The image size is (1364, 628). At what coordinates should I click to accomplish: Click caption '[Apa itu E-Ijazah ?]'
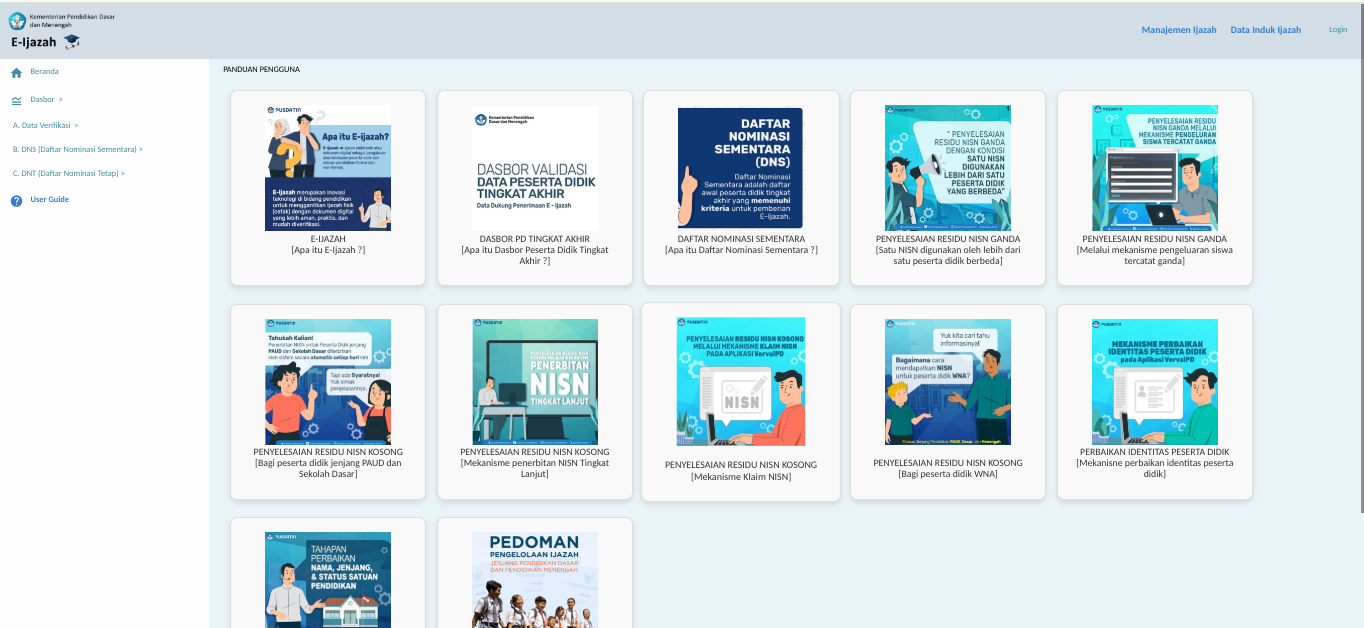[328, 250]
